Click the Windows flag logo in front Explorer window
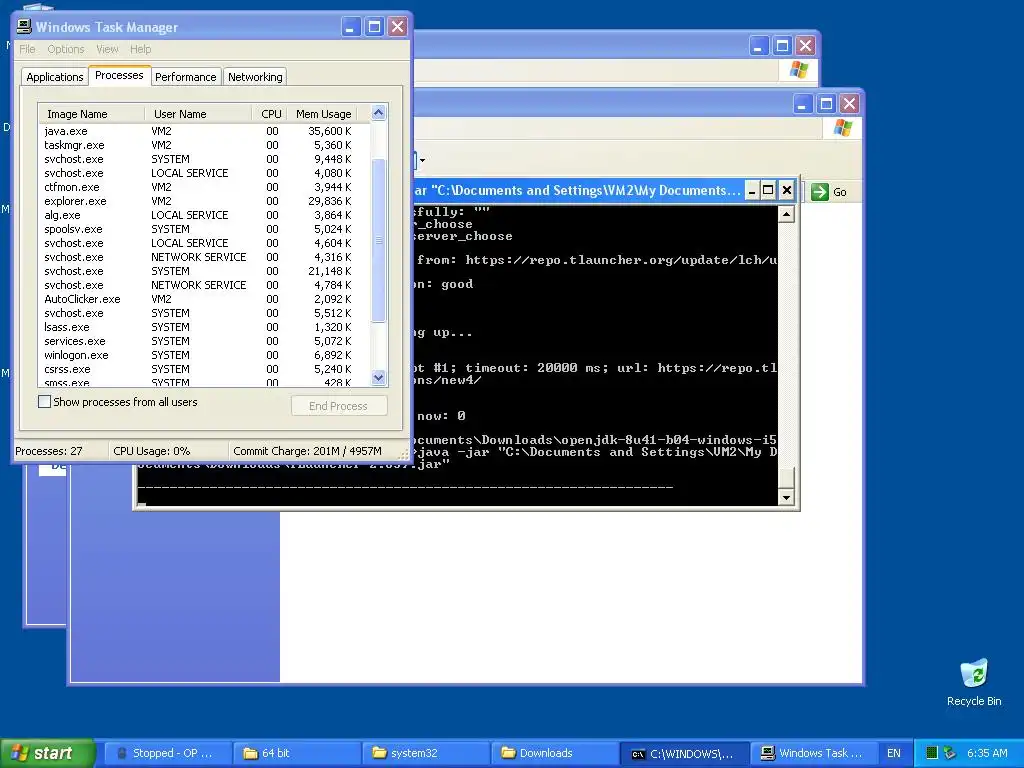 point(842,128)
